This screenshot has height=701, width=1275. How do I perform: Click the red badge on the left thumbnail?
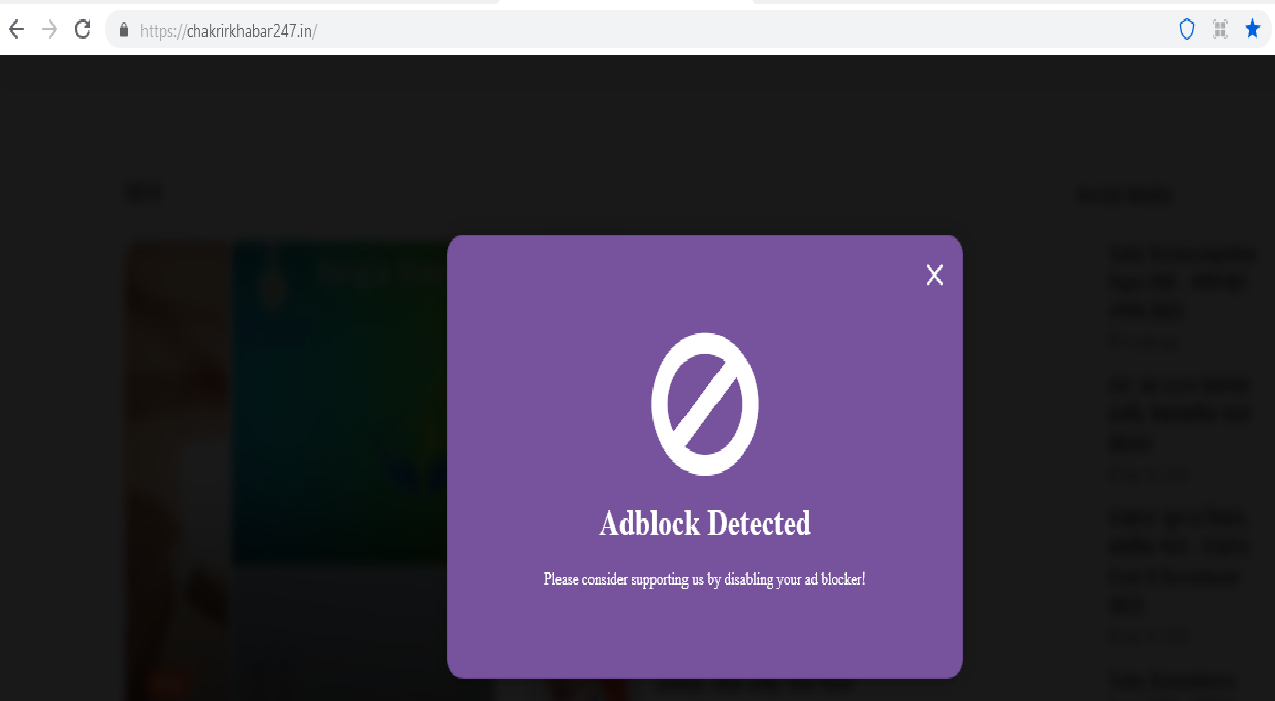click(x=167, y=684)
